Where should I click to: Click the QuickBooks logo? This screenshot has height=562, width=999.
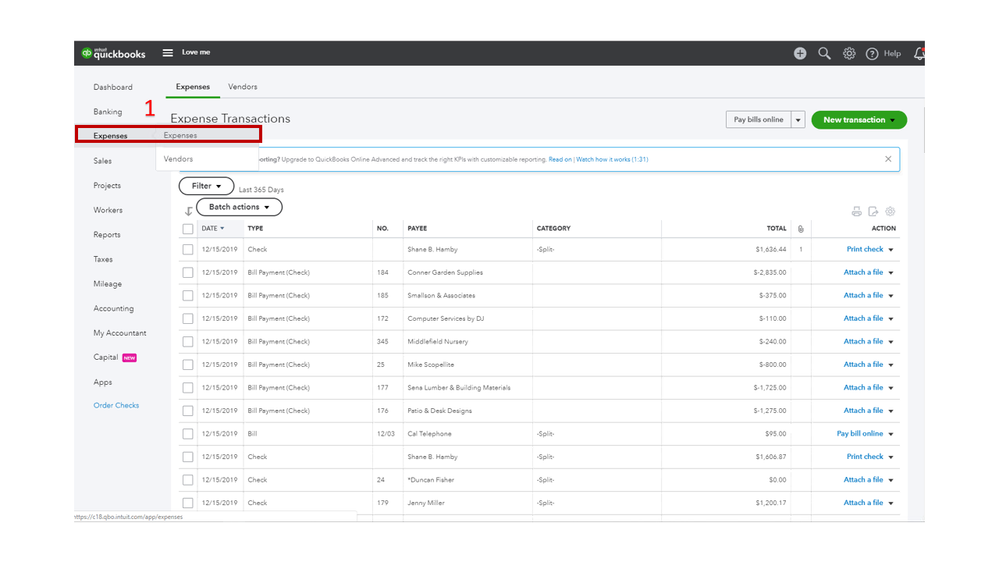(x=113, y=54)
